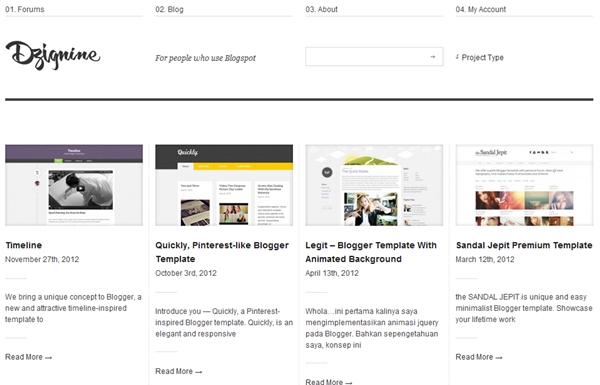Open the Timeline template thumbnail

point(74,185)
